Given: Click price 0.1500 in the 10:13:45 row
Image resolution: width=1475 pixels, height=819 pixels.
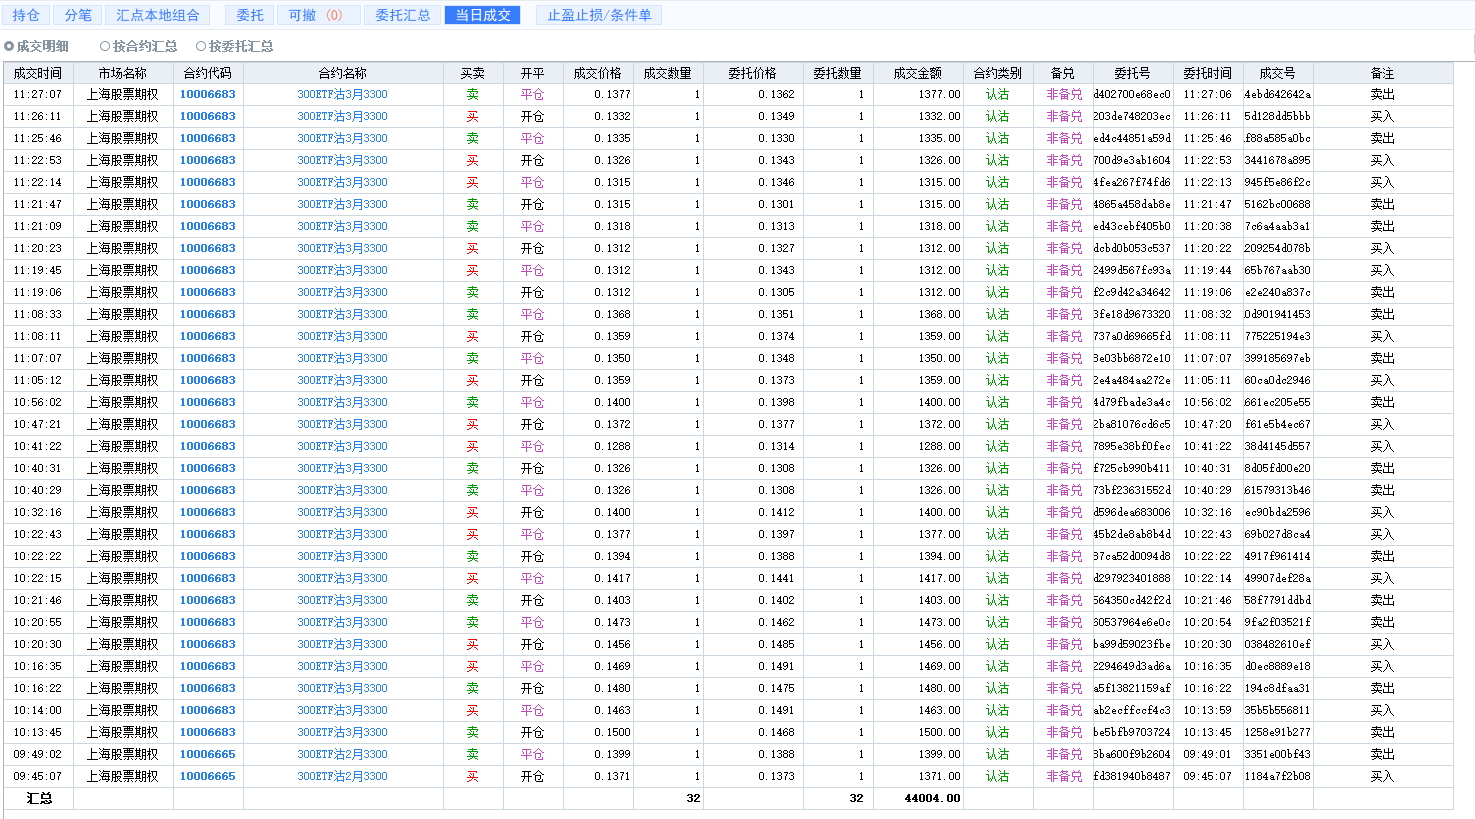Looking at the screenshot, I should point(612,732).
